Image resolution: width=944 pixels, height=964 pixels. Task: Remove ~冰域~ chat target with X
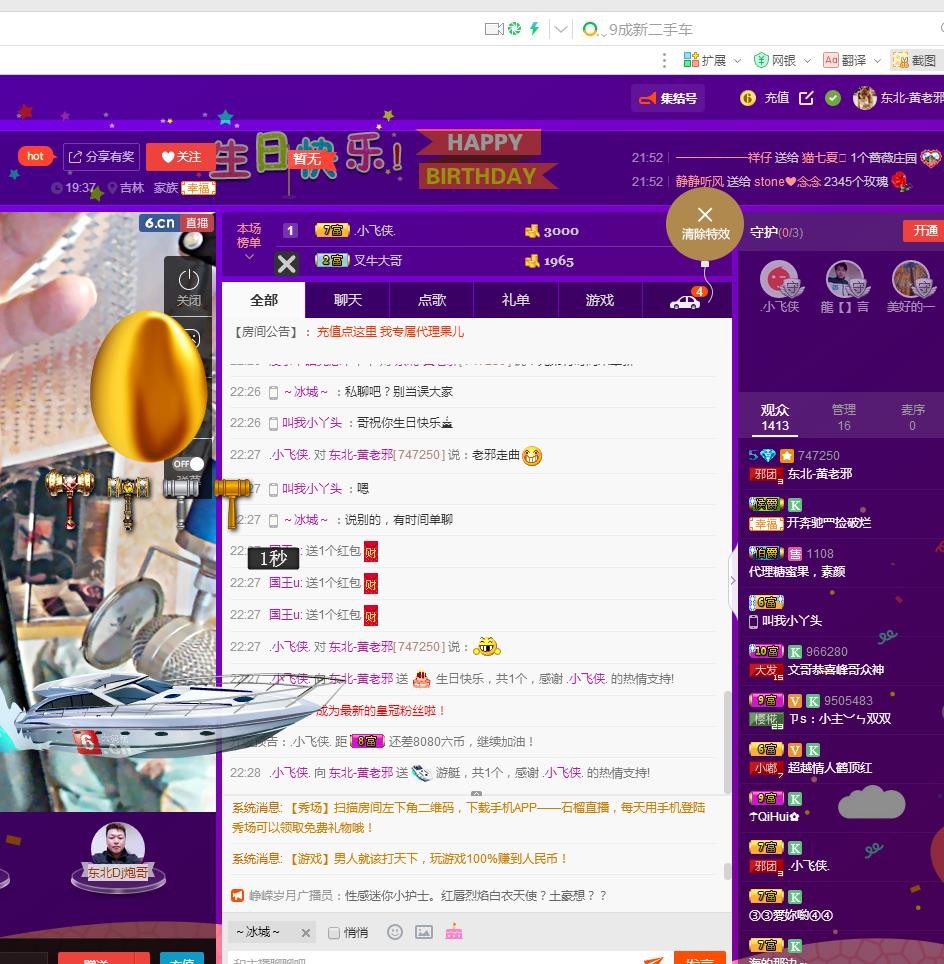coord(306,933)
